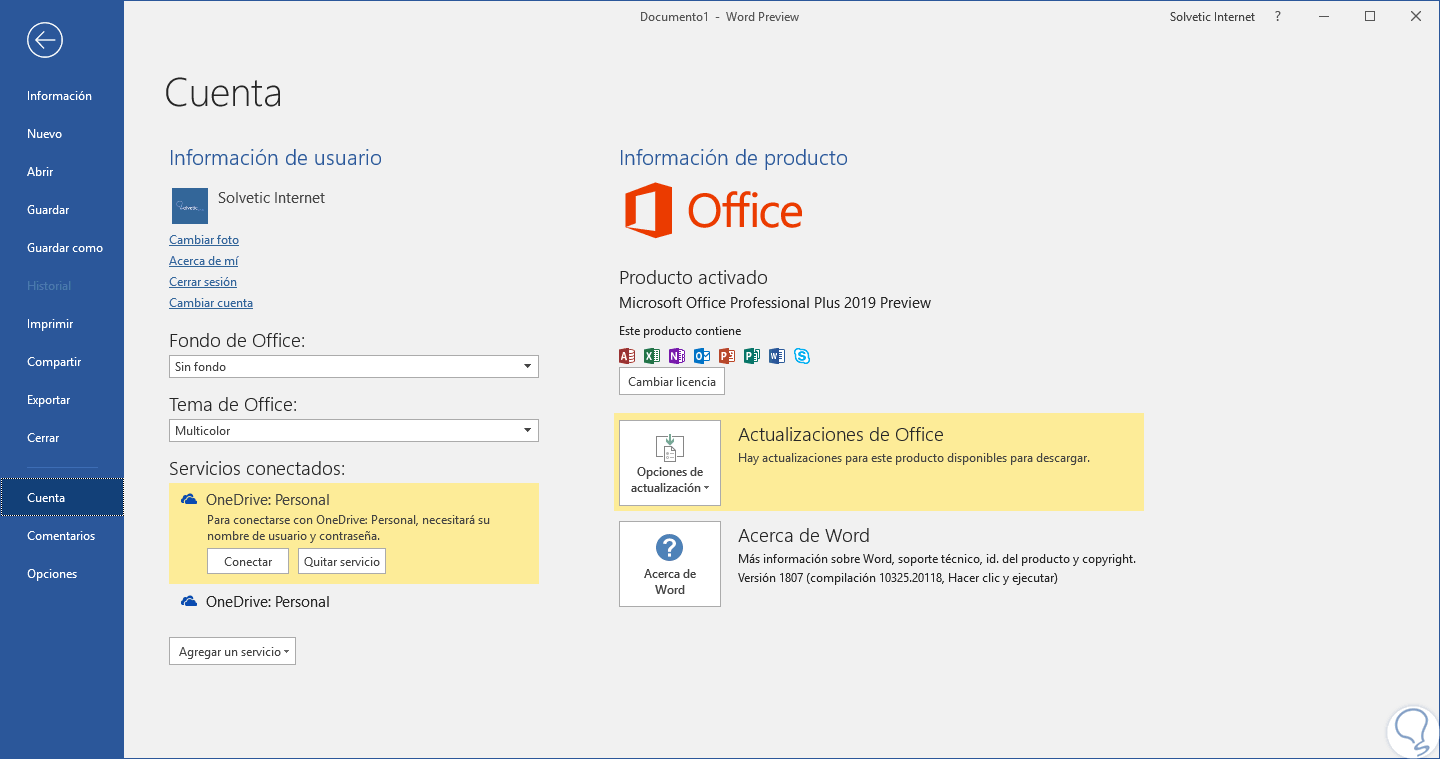1440x759 pixels.
Task: Choose Guardar como in the sidebar
Action: point(65,248)
